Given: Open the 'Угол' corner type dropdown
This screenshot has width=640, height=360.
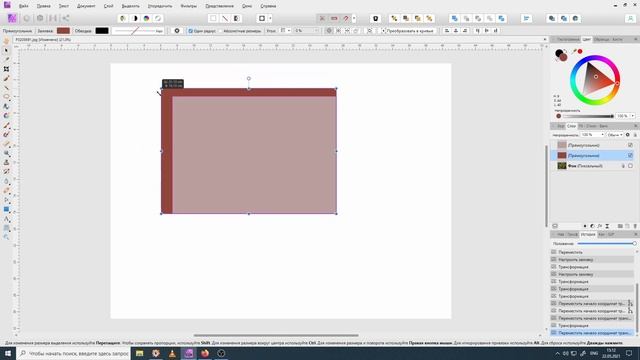Looking at the screenshot, I should pos(285,31).
